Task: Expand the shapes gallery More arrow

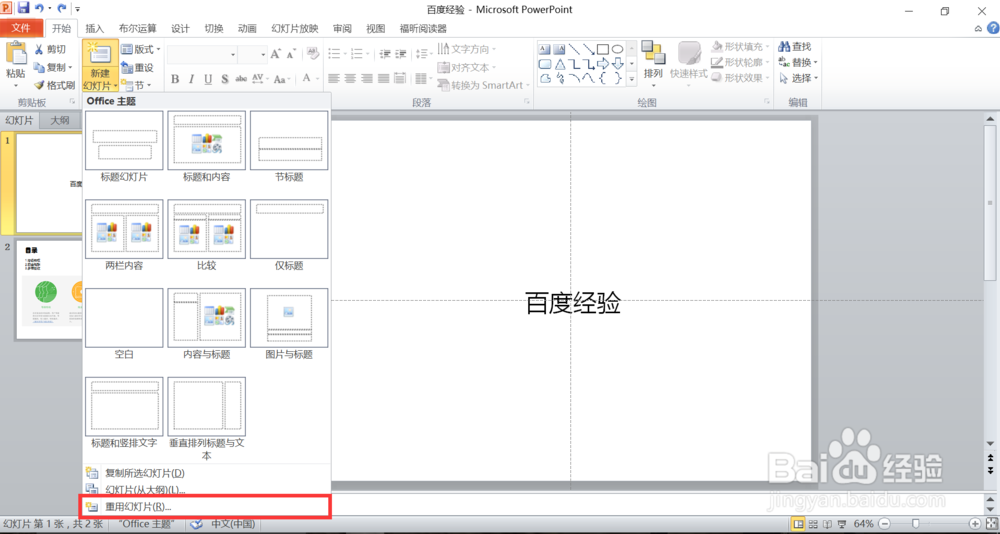Action: click(x=632, y=80)
